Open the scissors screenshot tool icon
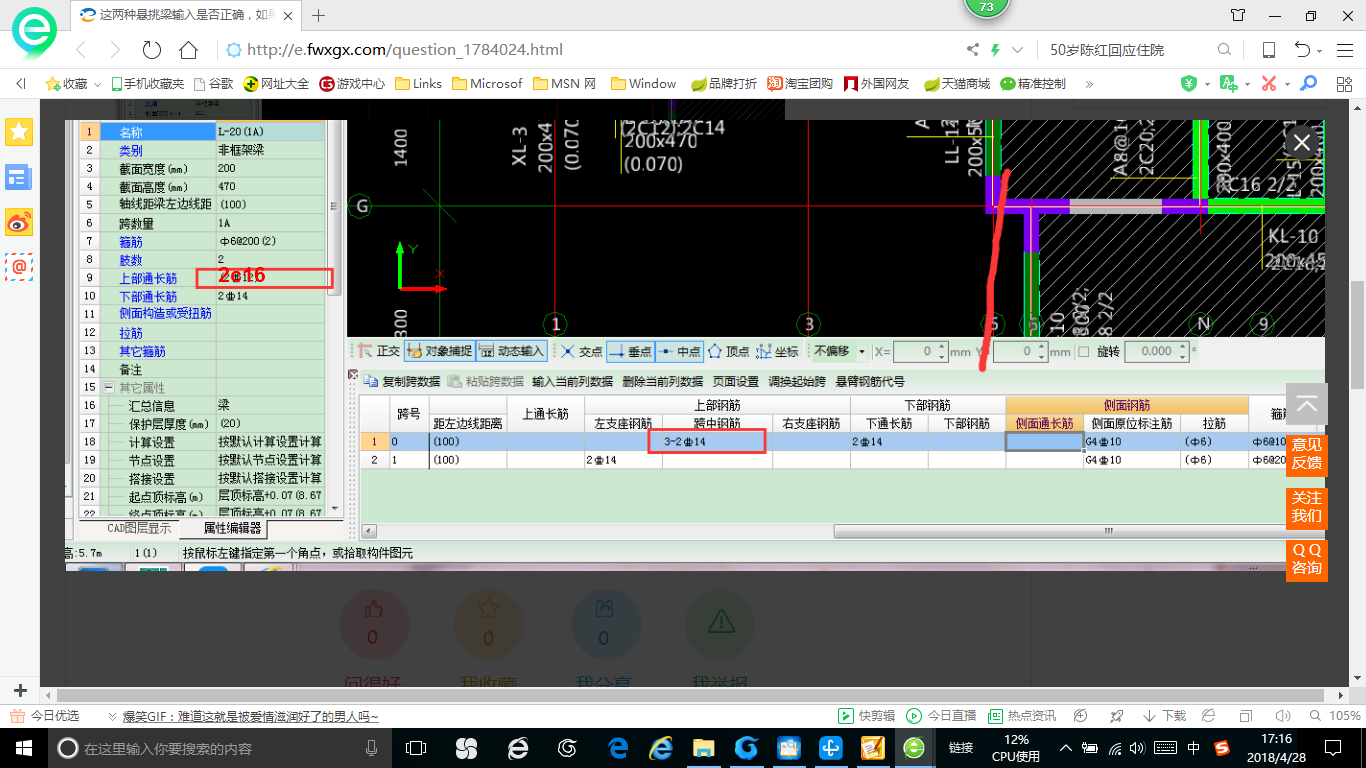Image resolution: width=1366 pixels, height=768 pixels. pyautogui.click(x=1268, y=84)
